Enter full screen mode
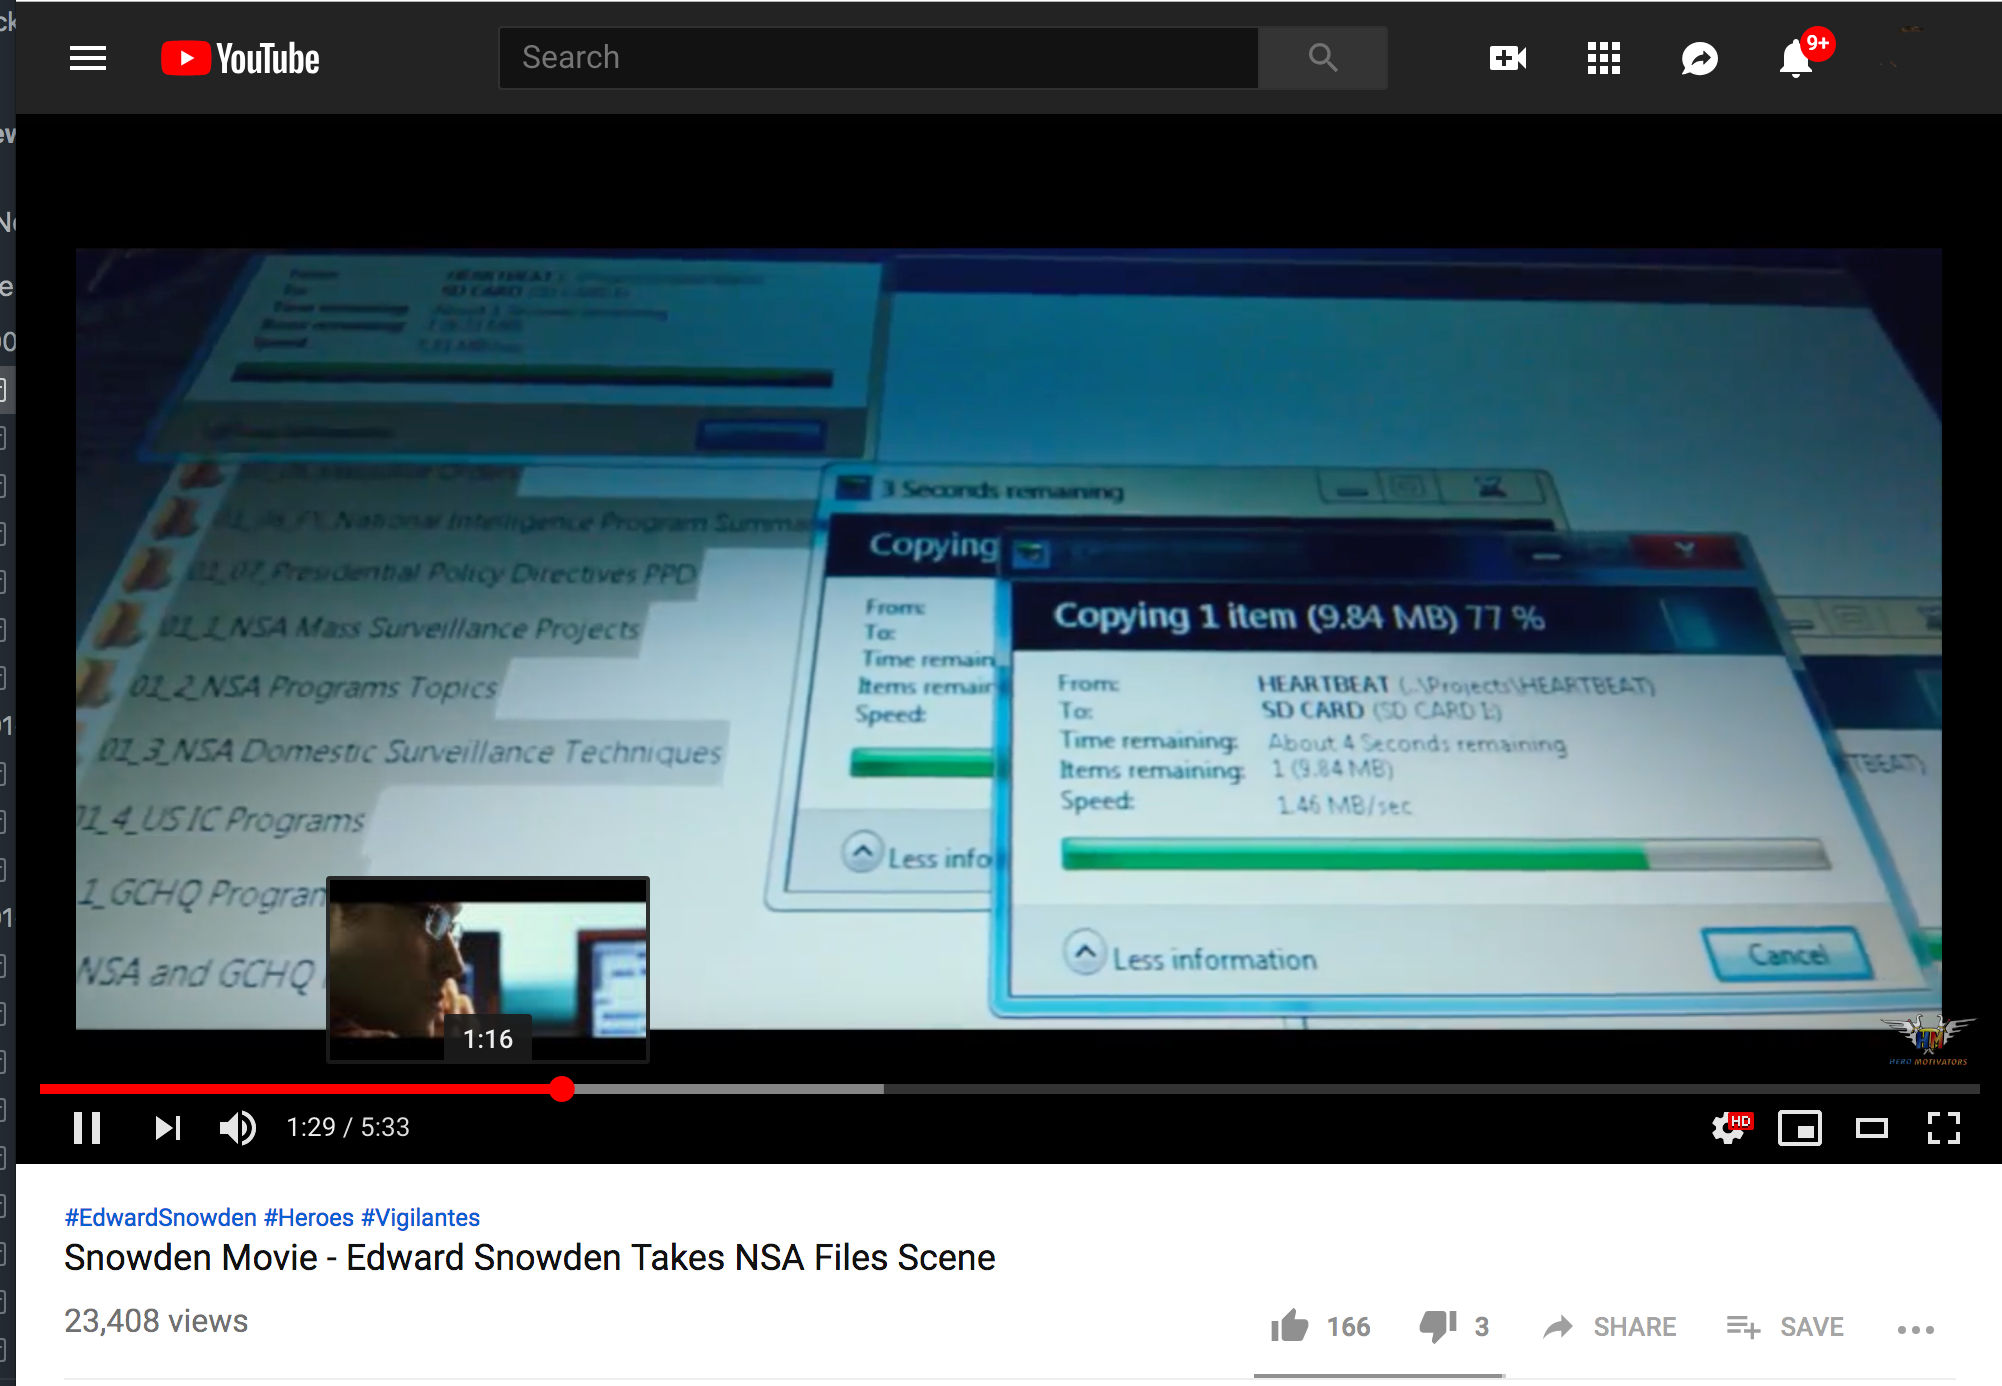The height and width of the screenshot is (1386, 2002). click(1943, 1128)
